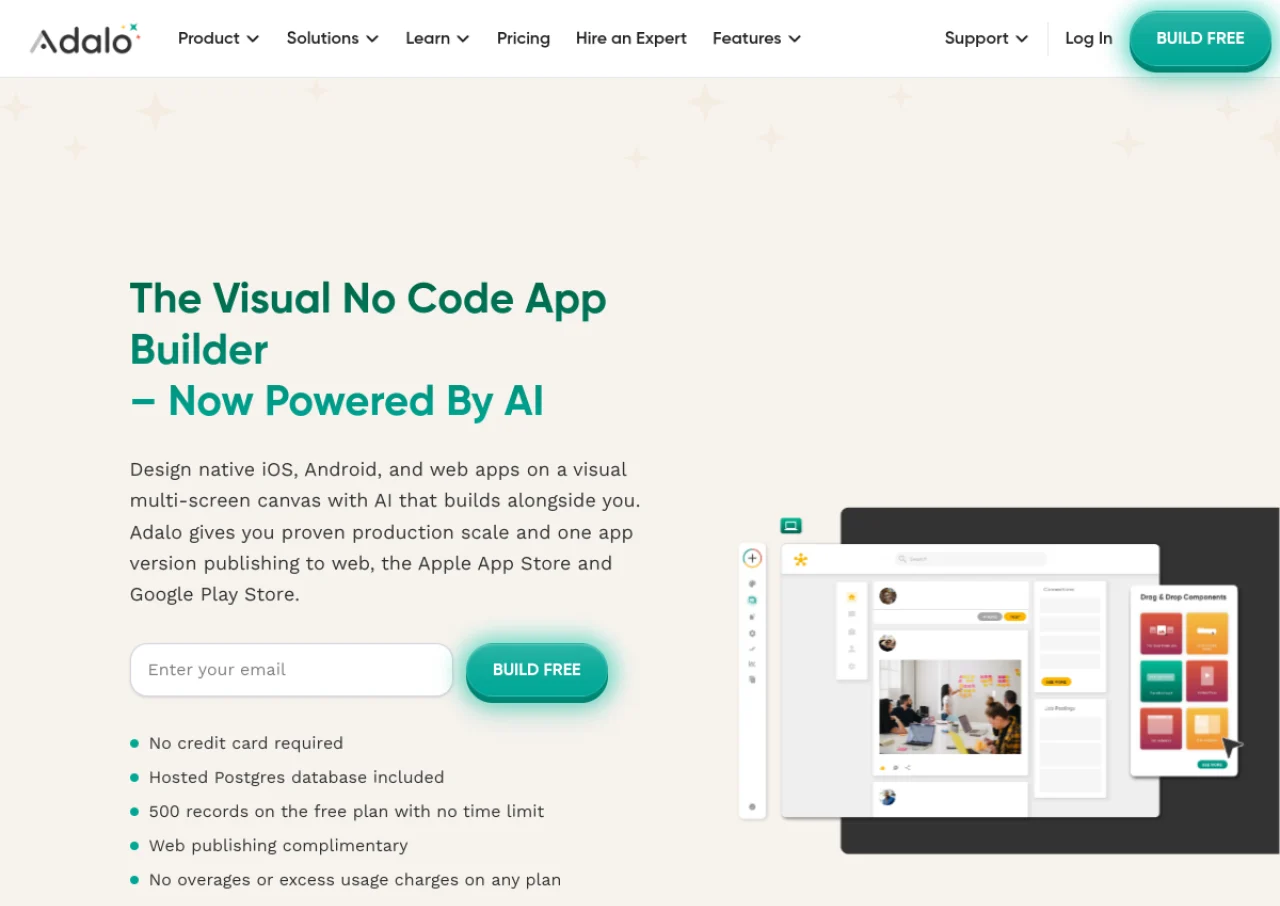Expand the Learn dropdown
This screenshot has height=906, width=1280.
pos(437,38)
